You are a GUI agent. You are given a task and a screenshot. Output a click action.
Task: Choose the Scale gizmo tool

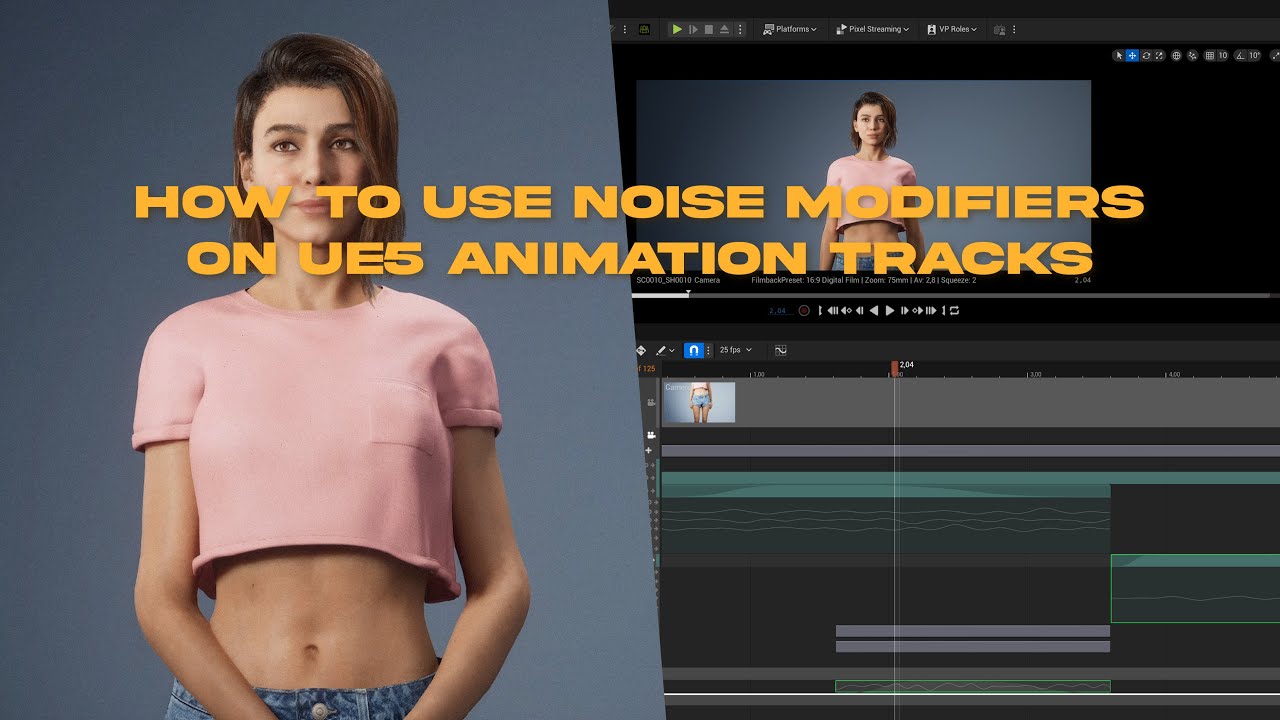click(1159, 55)
